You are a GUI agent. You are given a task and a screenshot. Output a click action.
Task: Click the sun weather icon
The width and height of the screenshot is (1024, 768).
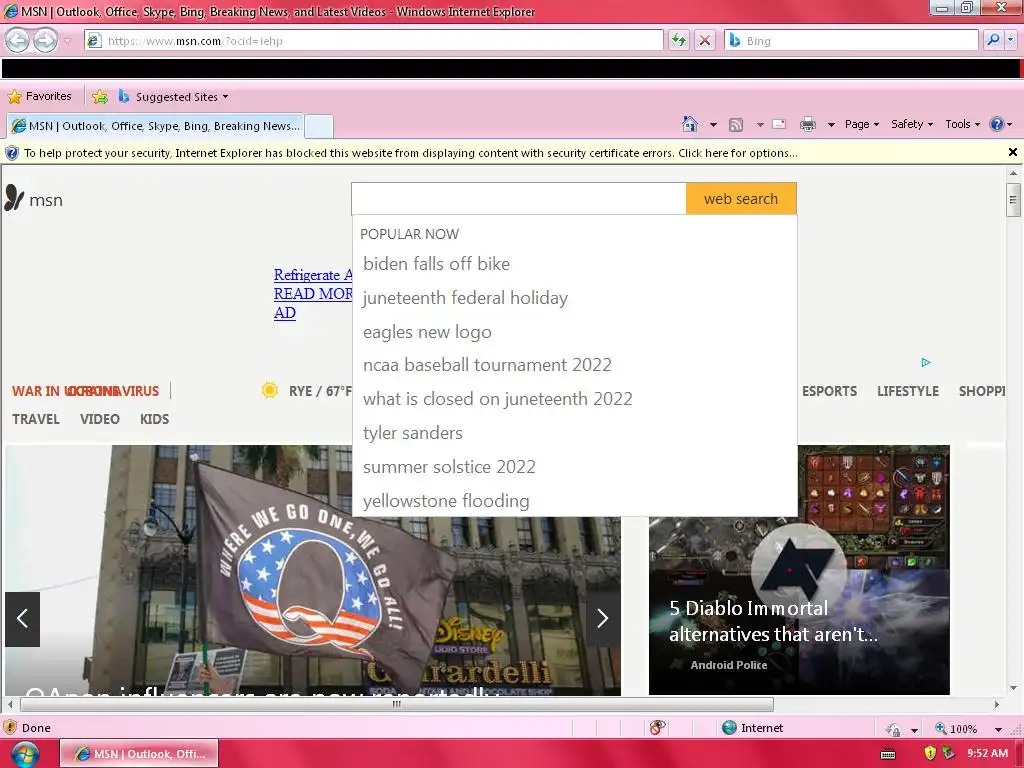269,391
